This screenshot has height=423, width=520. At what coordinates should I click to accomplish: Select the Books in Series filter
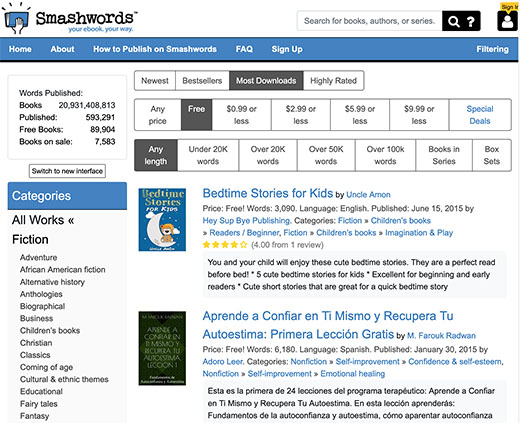(444, 155)
